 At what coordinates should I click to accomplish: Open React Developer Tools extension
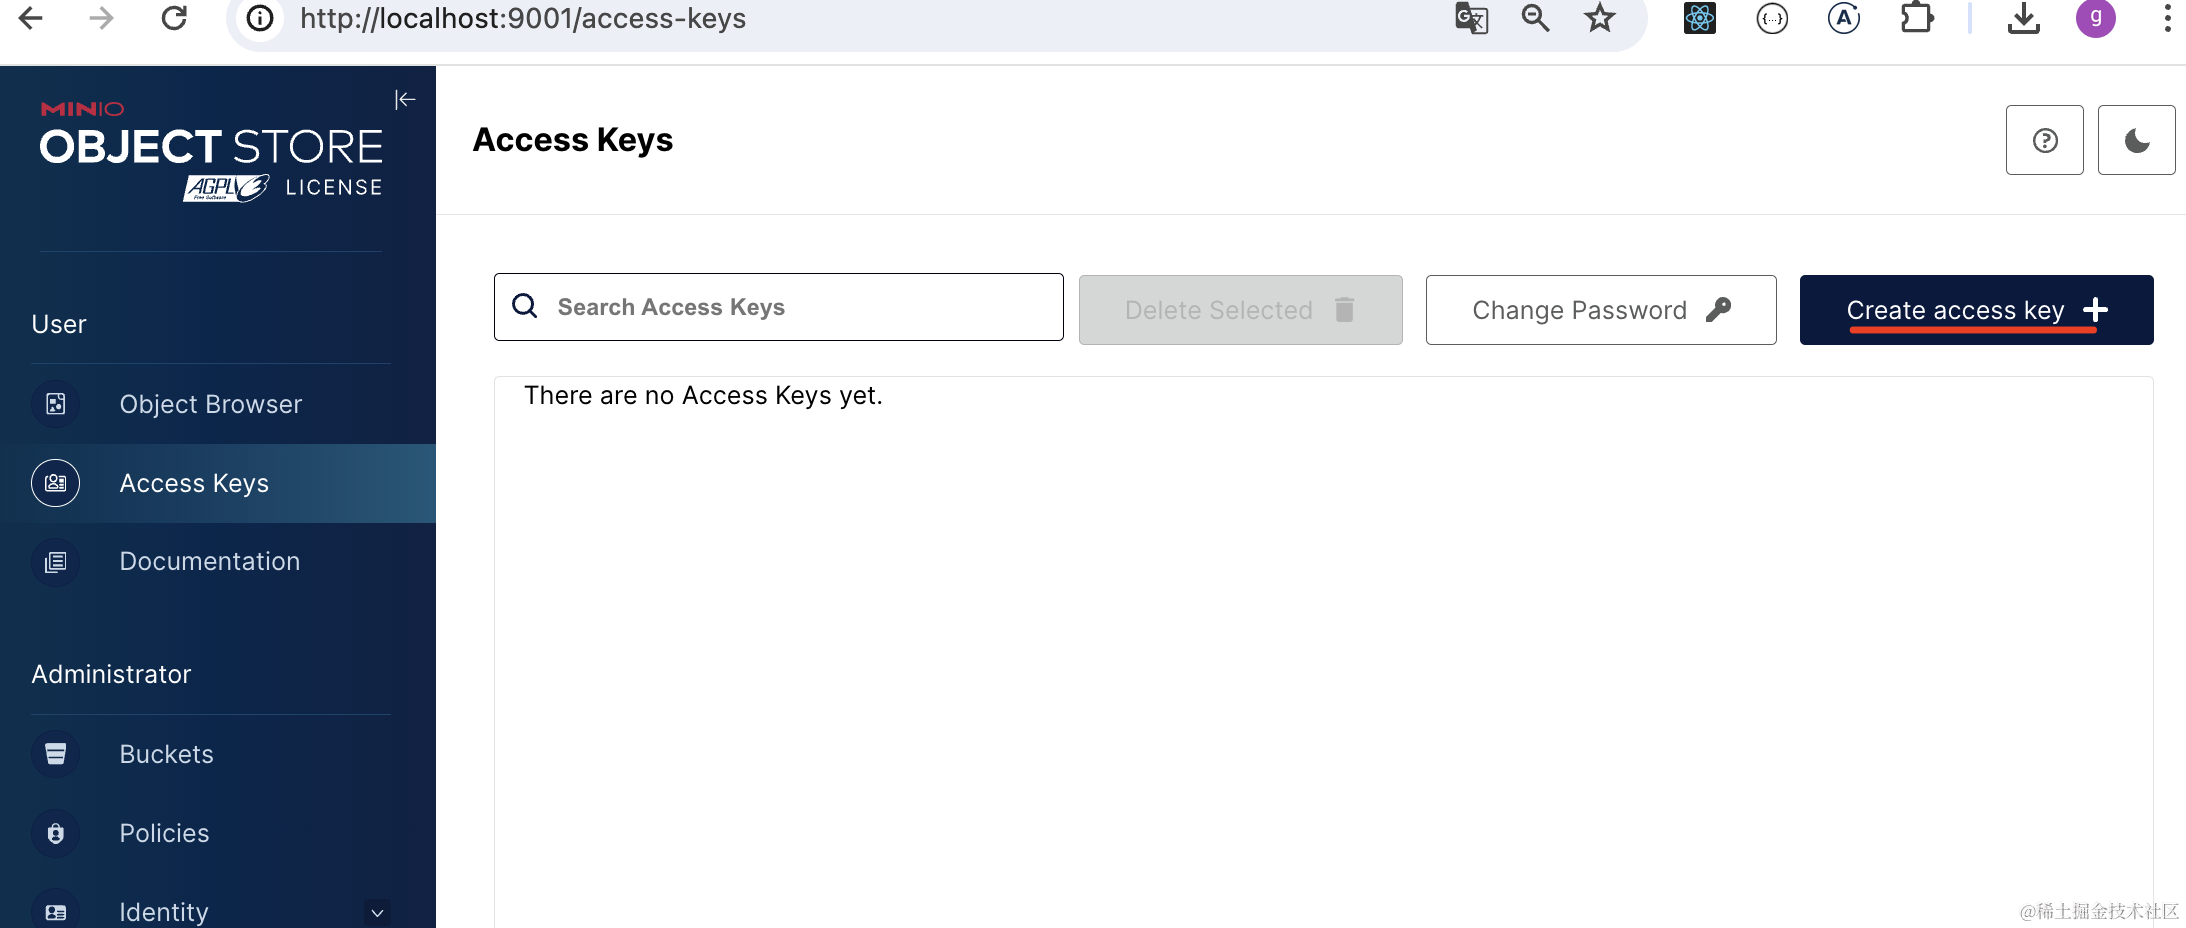click(x=1700, y=18)
